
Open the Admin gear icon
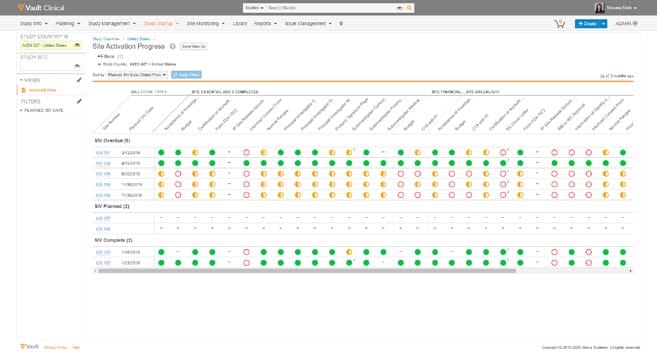point(635,23)
